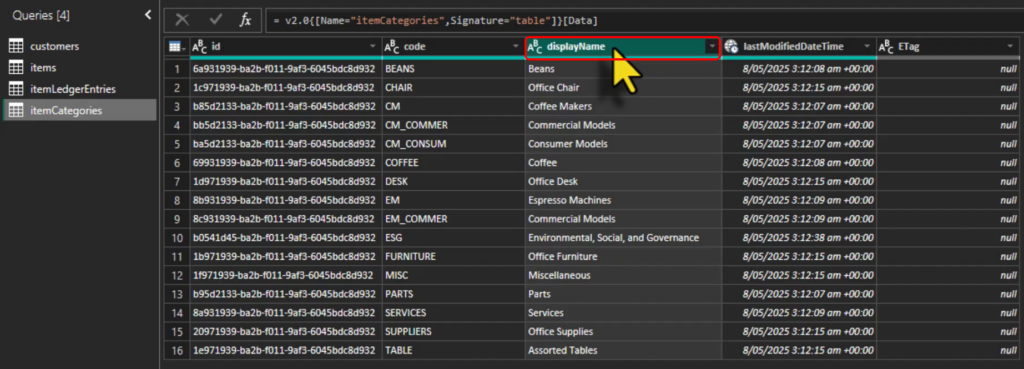1024x369 pixels.
Task: Click the table icon beside items query
Action: coord(16,68)
